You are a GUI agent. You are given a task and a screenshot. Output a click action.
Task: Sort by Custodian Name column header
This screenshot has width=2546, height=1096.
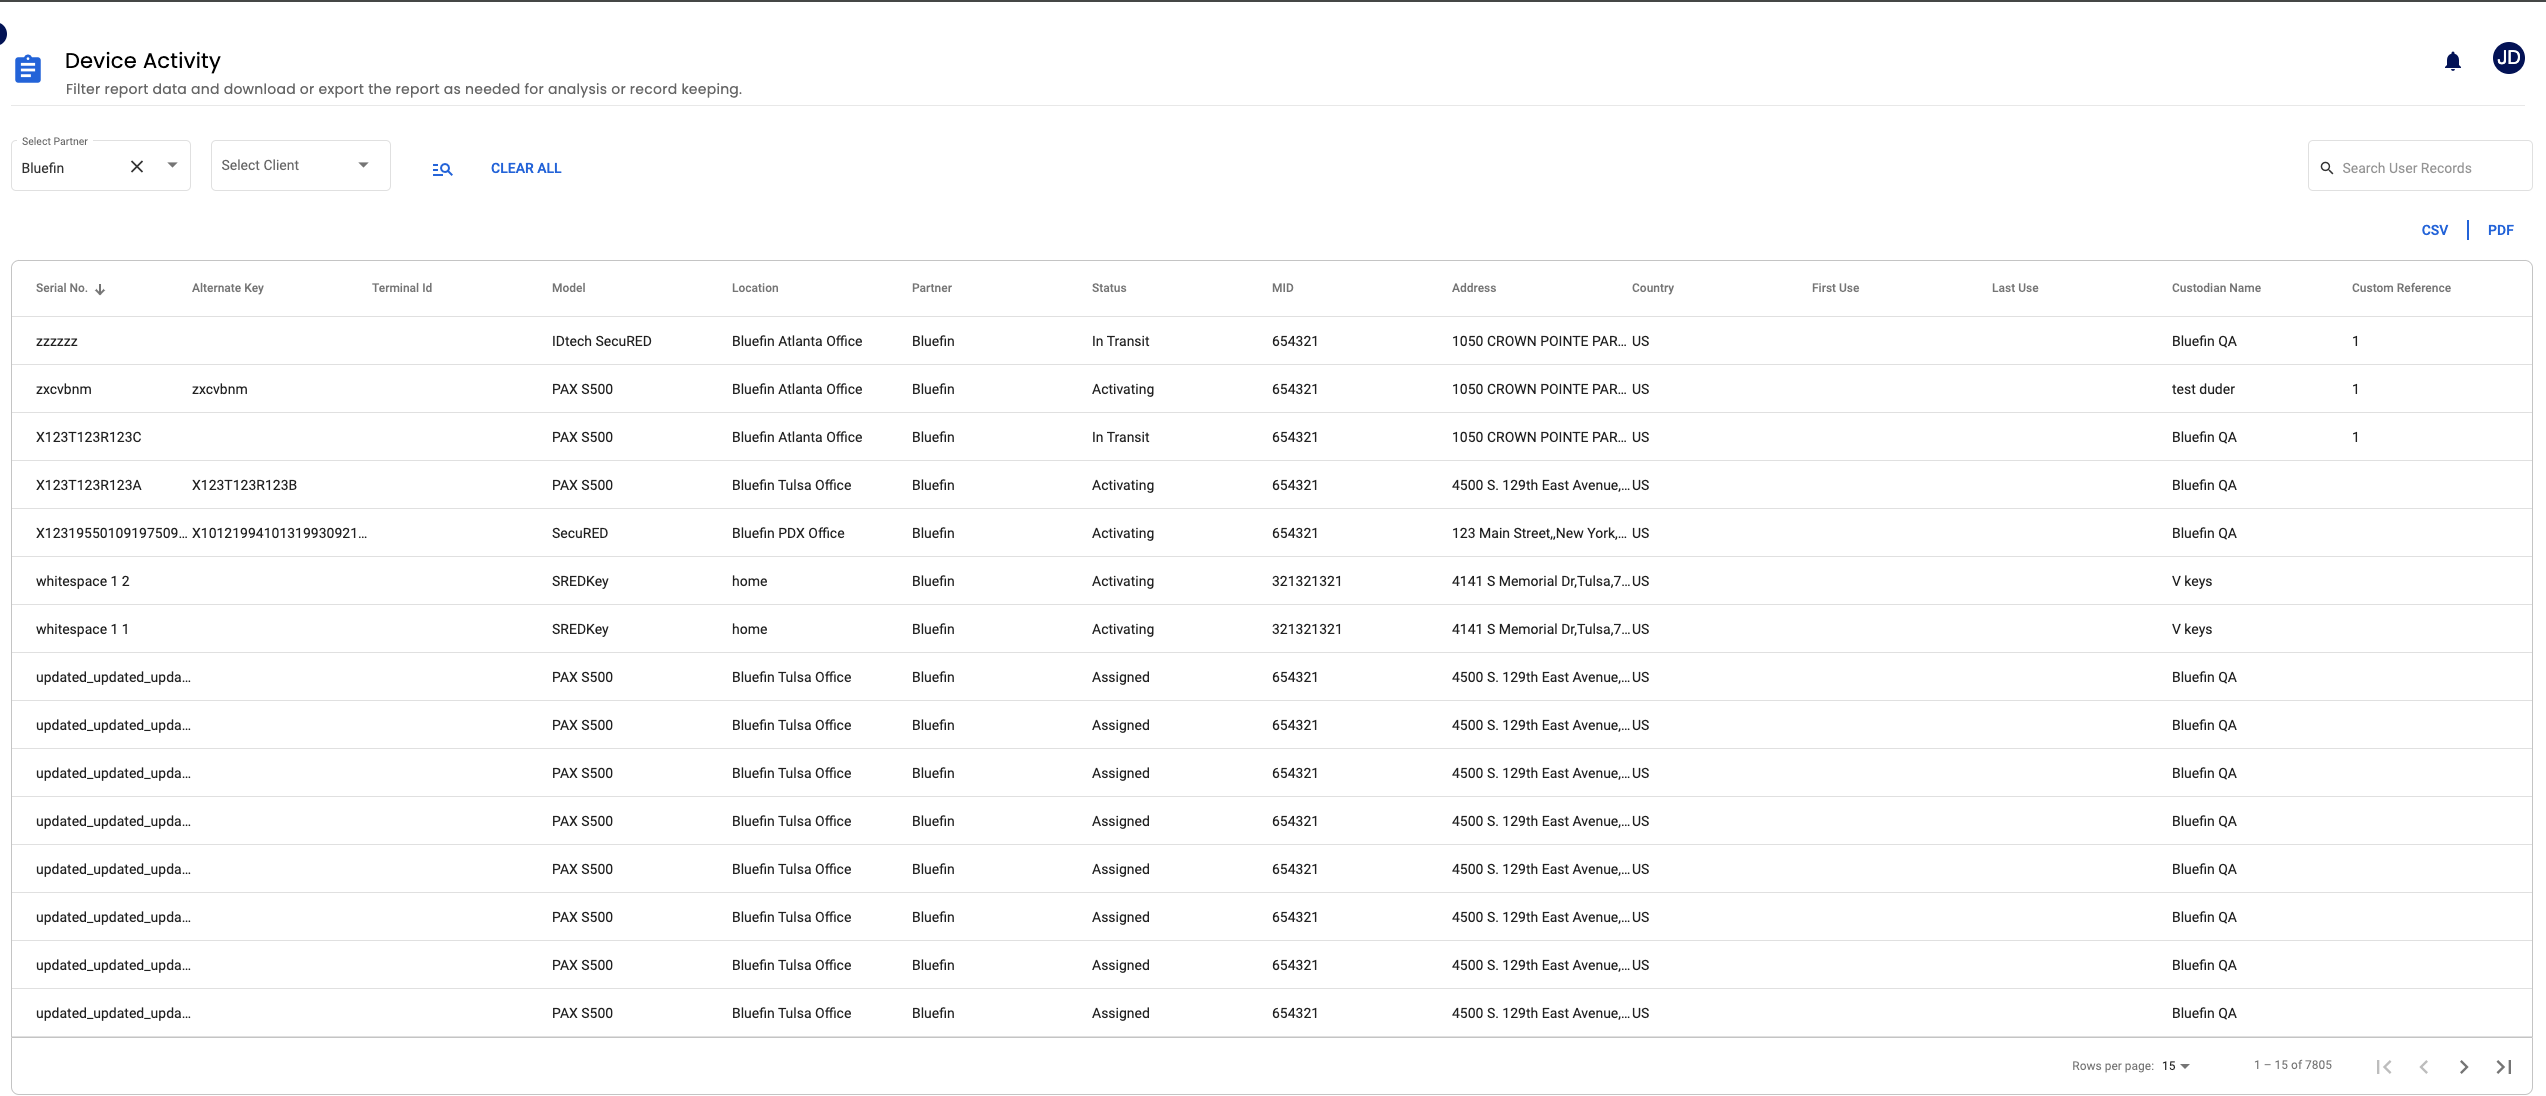tap(2216, 288)
